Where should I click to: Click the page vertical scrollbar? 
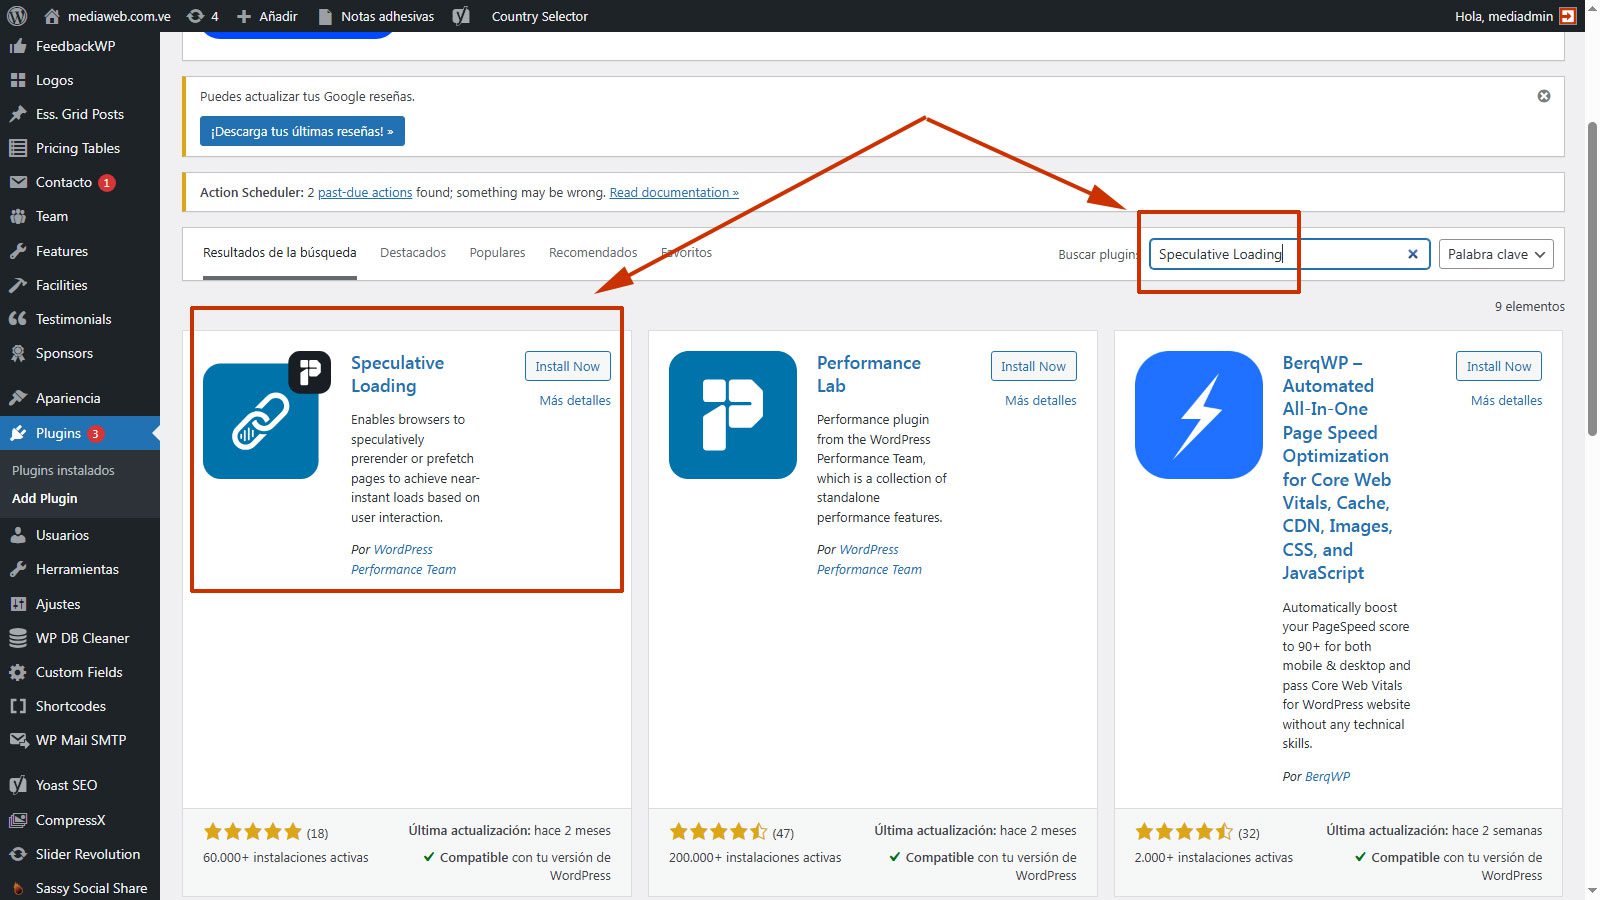click(1592, 279)
